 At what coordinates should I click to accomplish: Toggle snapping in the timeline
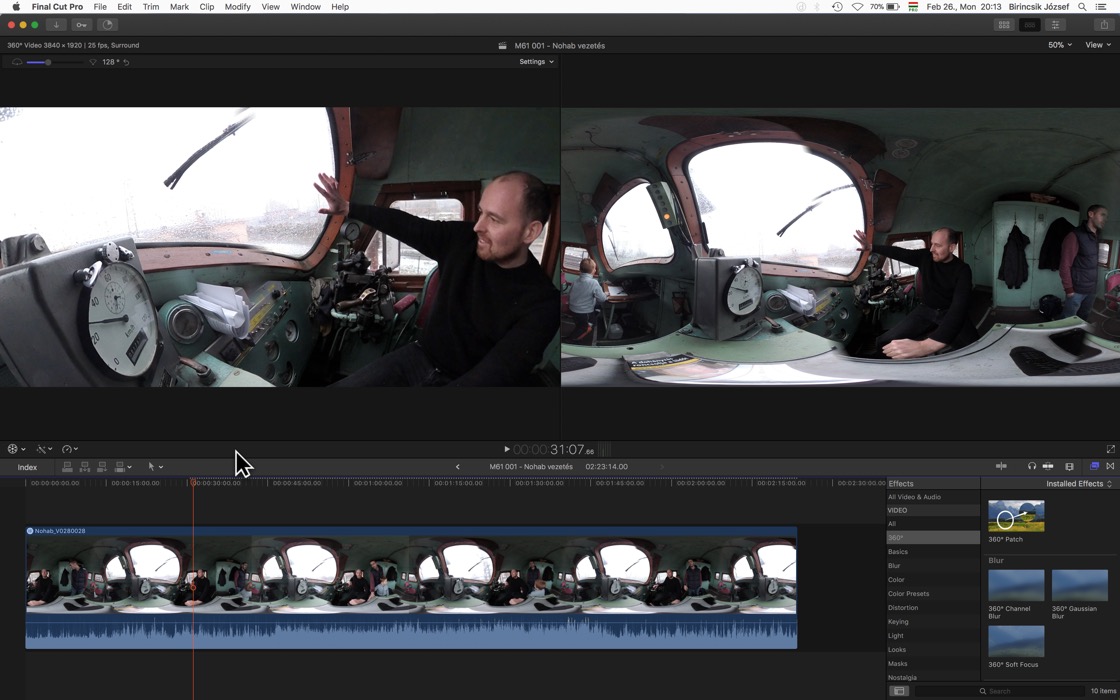pos(1048,467)
